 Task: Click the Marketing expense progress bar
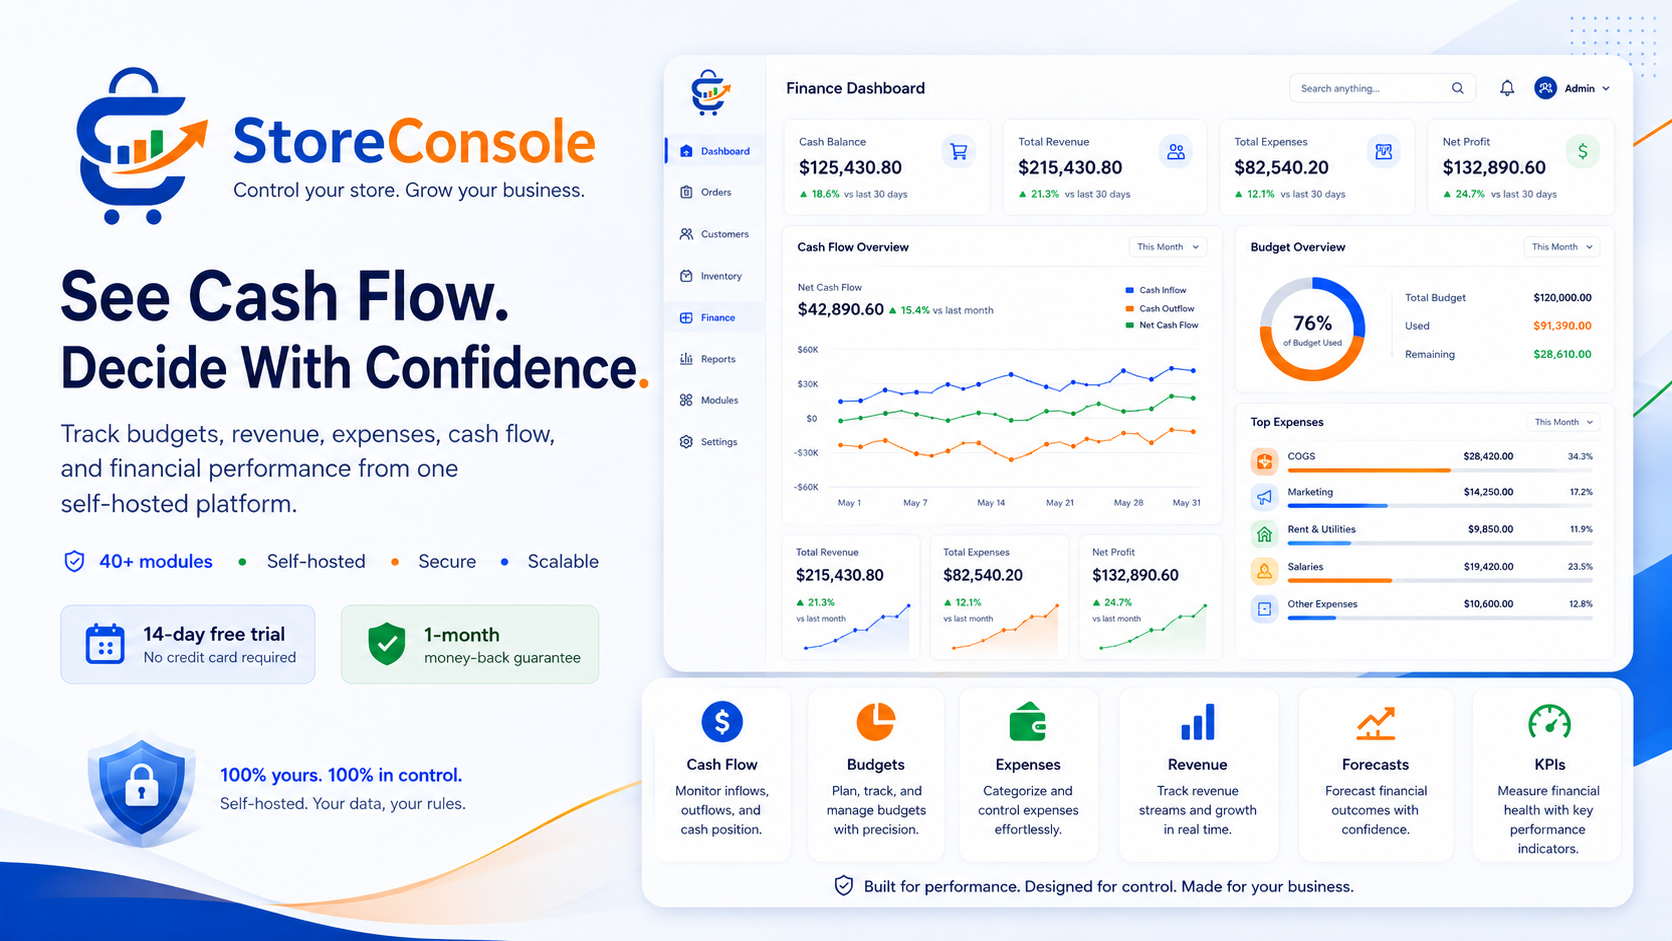pyautogui.click(x=1440, y=506)
